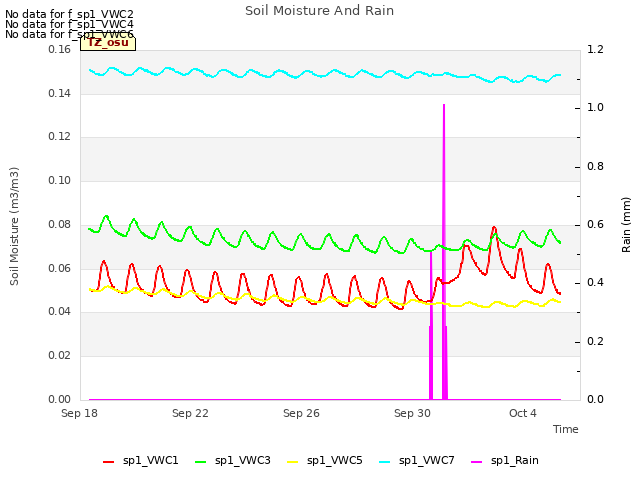Image resolution: width=640 pixels, height=480 pixels.
Task: Click the 0.08 left axis tick label
Action: coord(60,224)
